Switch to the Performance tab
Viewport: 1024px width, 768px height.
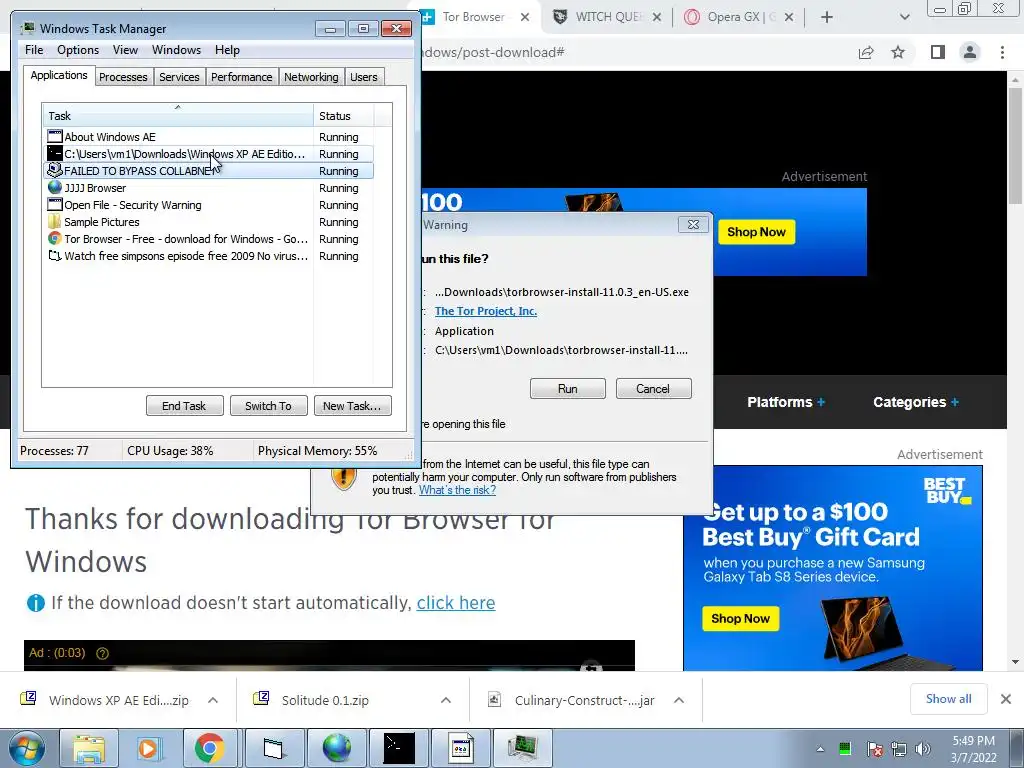242,77
